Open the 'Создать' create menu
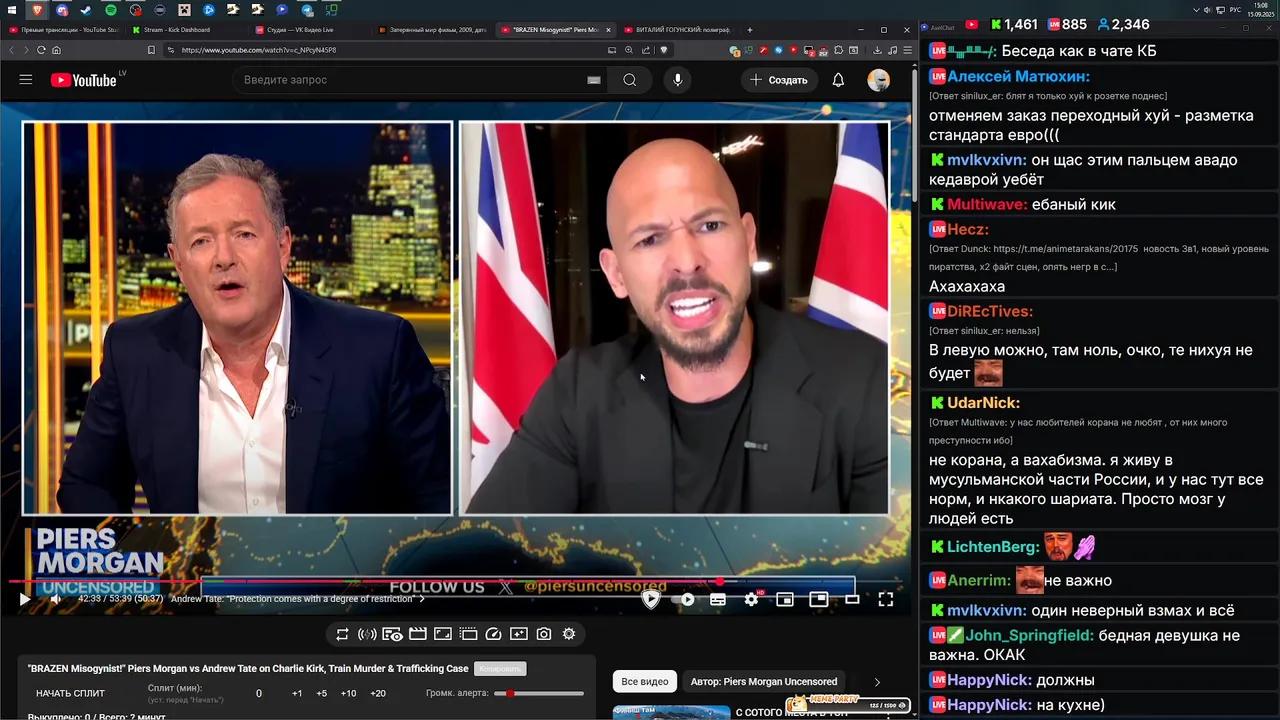Image resolution: width=1280 pixels, height=720 pixels. 778,80
